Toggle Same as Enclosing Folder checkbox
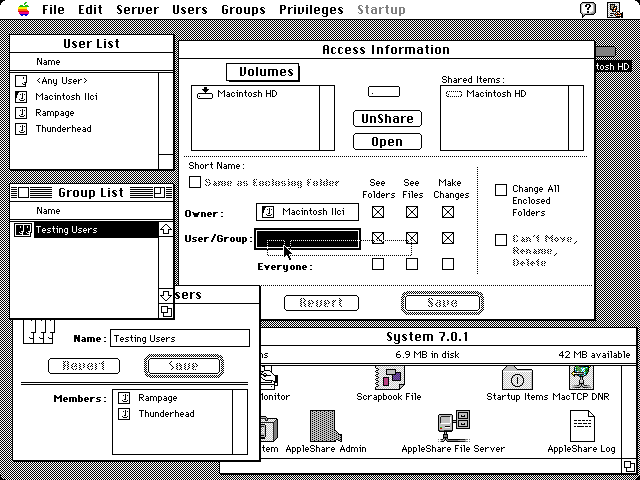This screenshot has height=480, width=640. (195, 182)
